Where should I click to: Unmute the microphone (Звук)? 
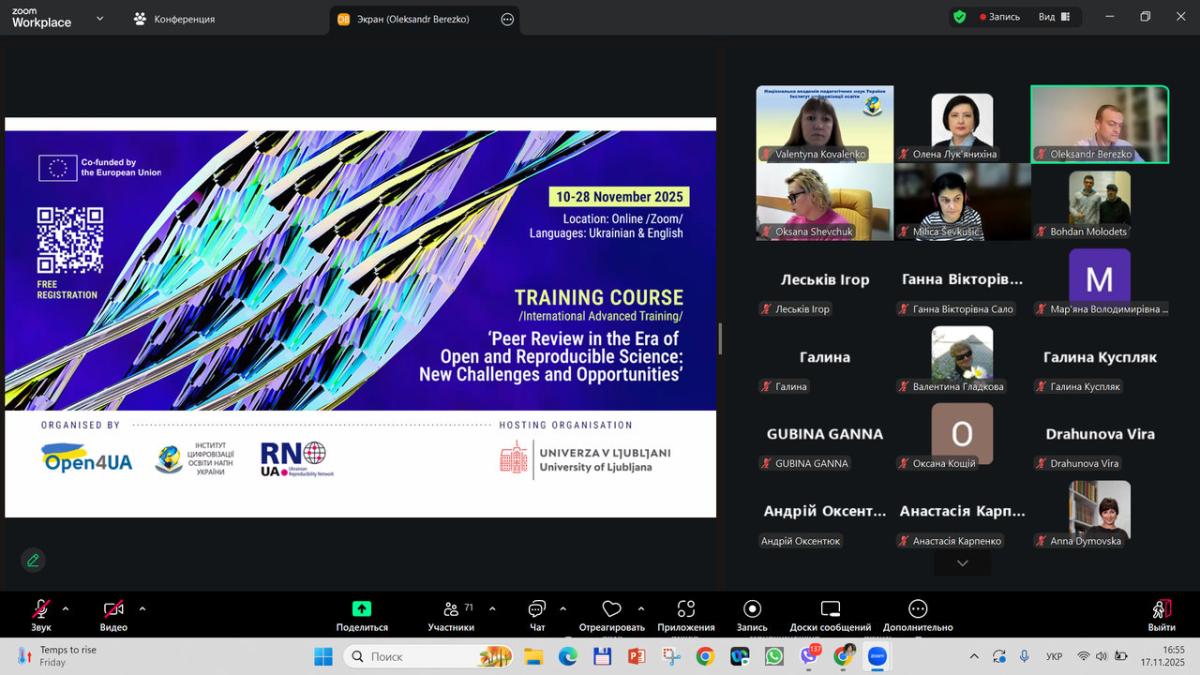(x=41, y=610)
